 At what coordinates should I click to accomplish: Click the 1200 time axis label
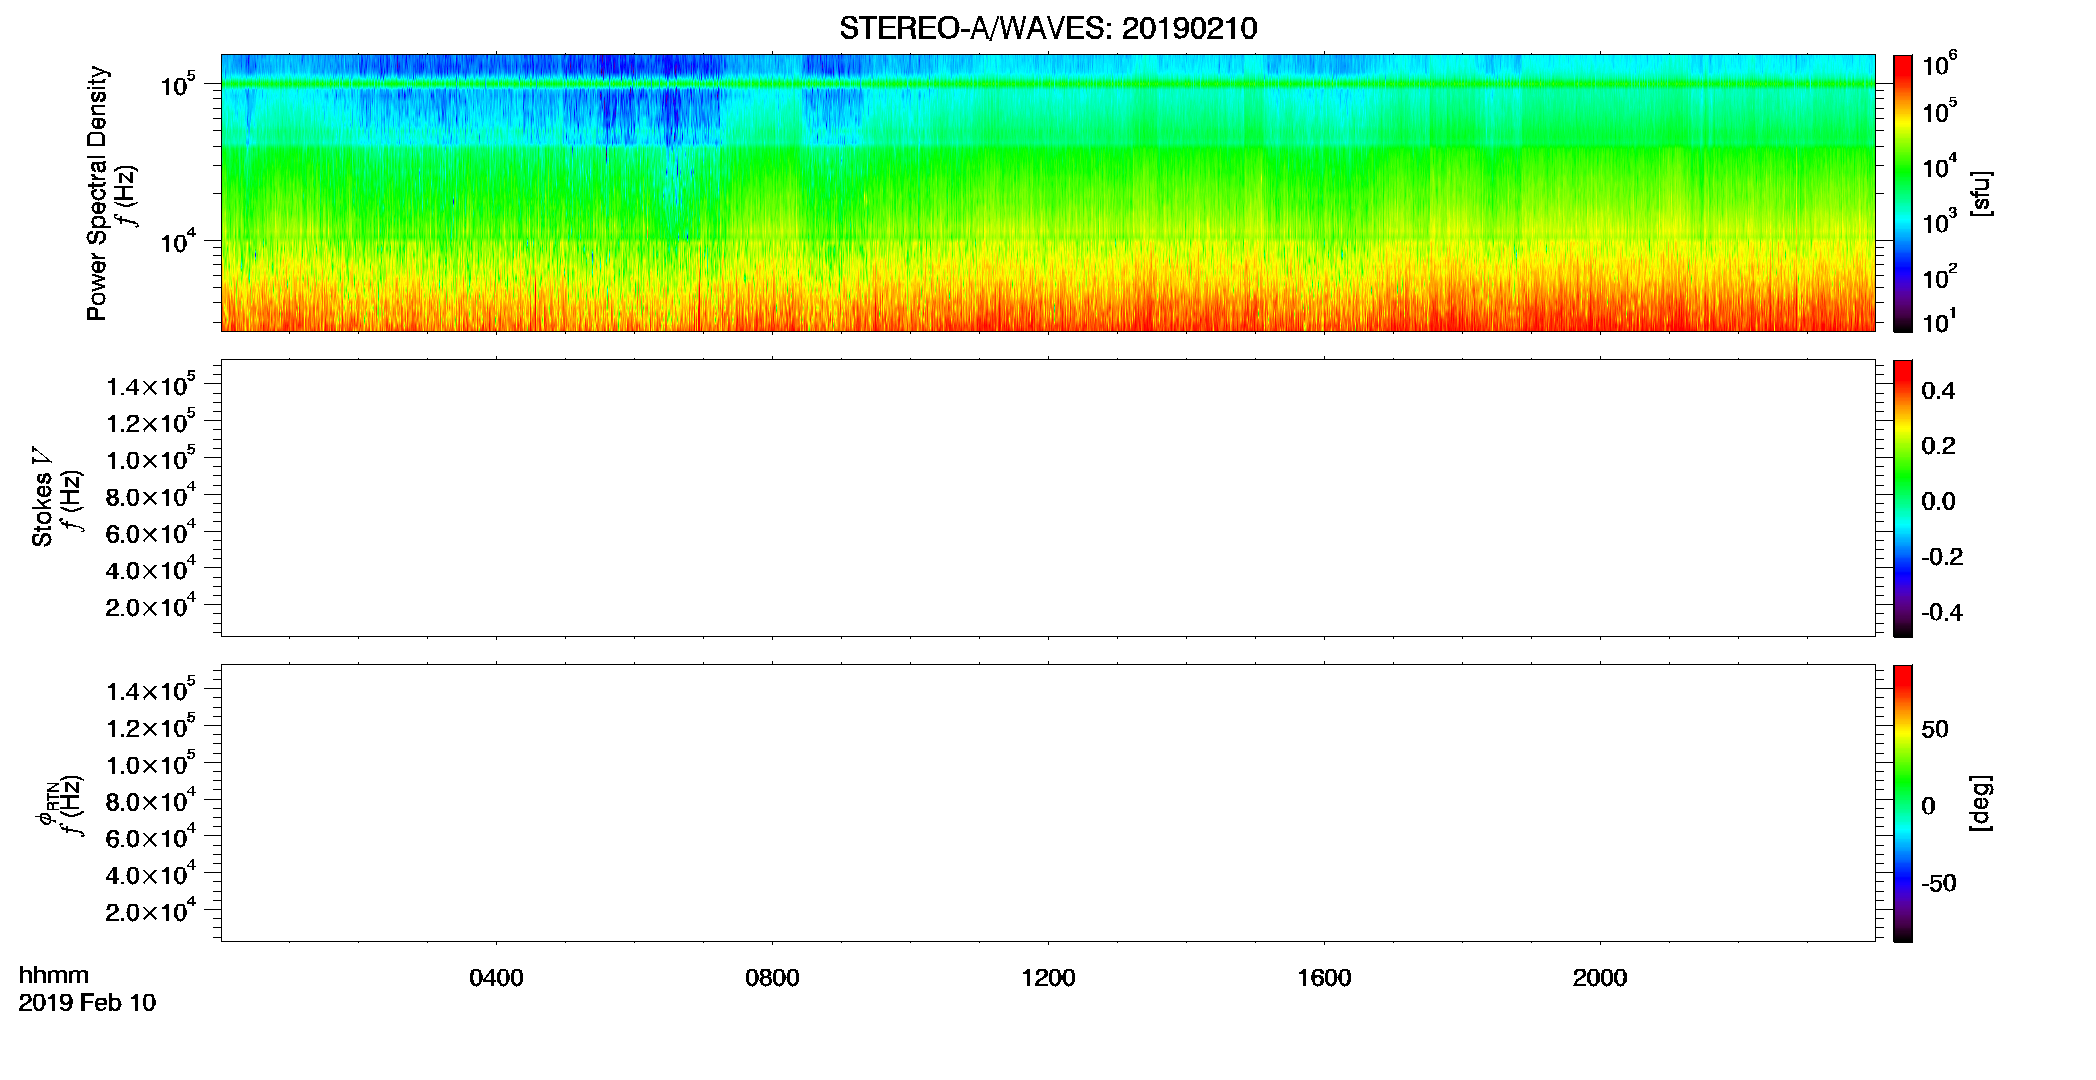coord(1048,978)
